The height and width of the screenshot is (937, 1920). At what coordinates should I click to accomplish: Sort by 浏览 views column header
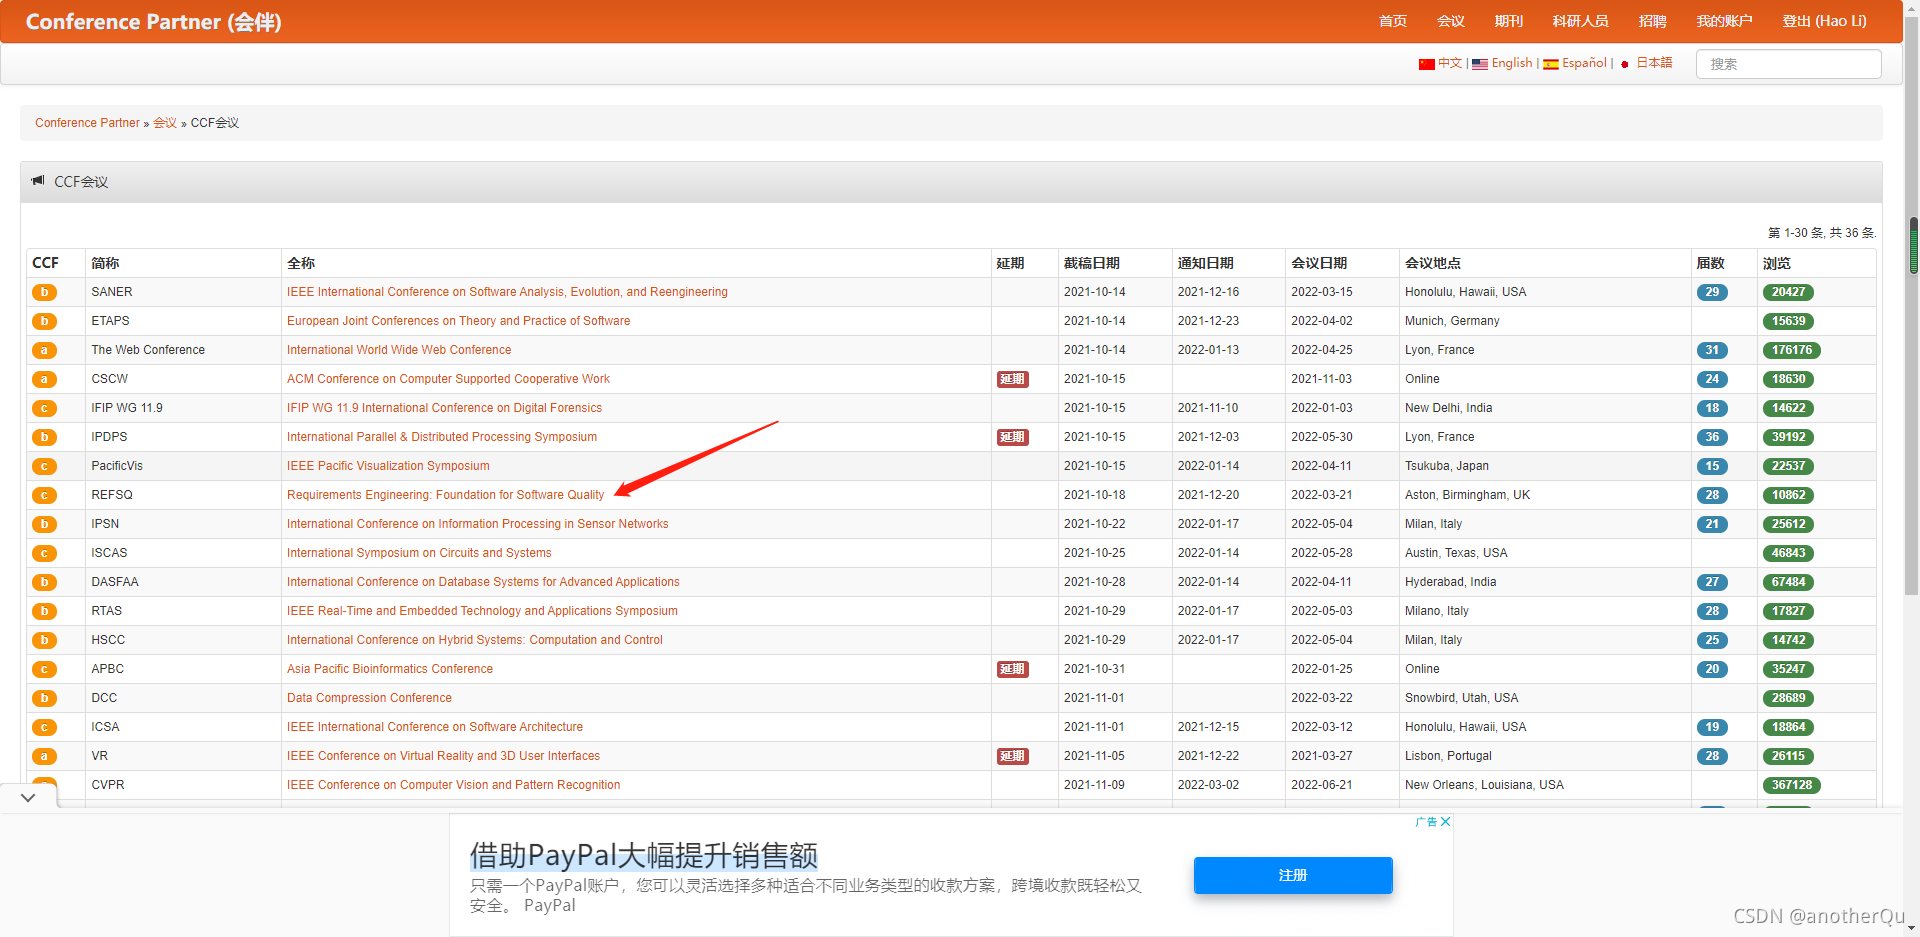click(1776, 263)
